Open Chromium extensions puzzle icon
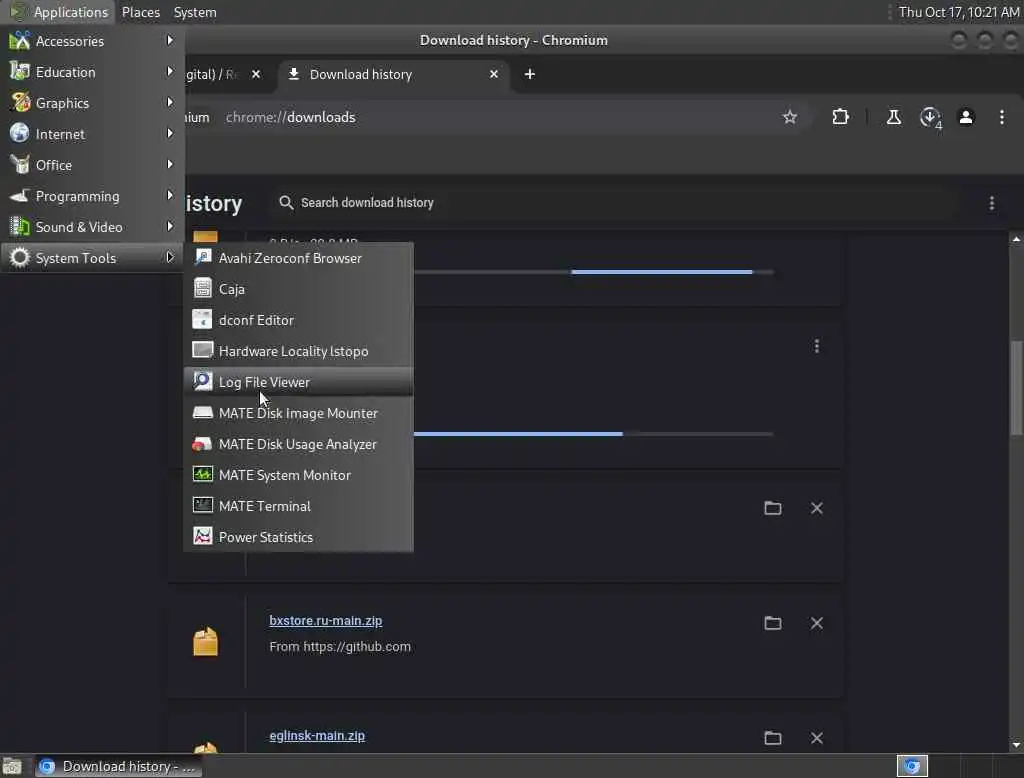 coord(840,117)
